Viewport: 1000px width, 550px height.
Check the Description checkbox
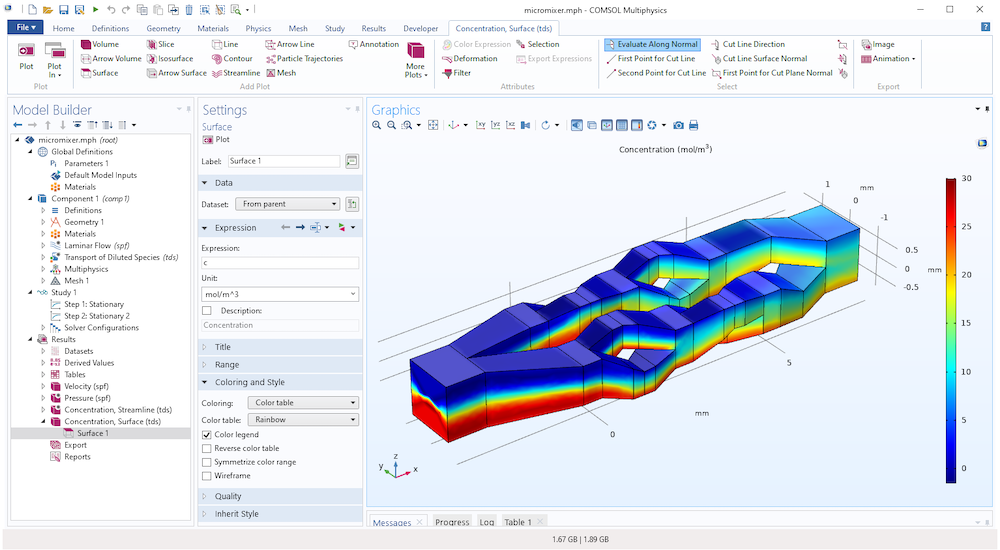[x=207, y=311]
